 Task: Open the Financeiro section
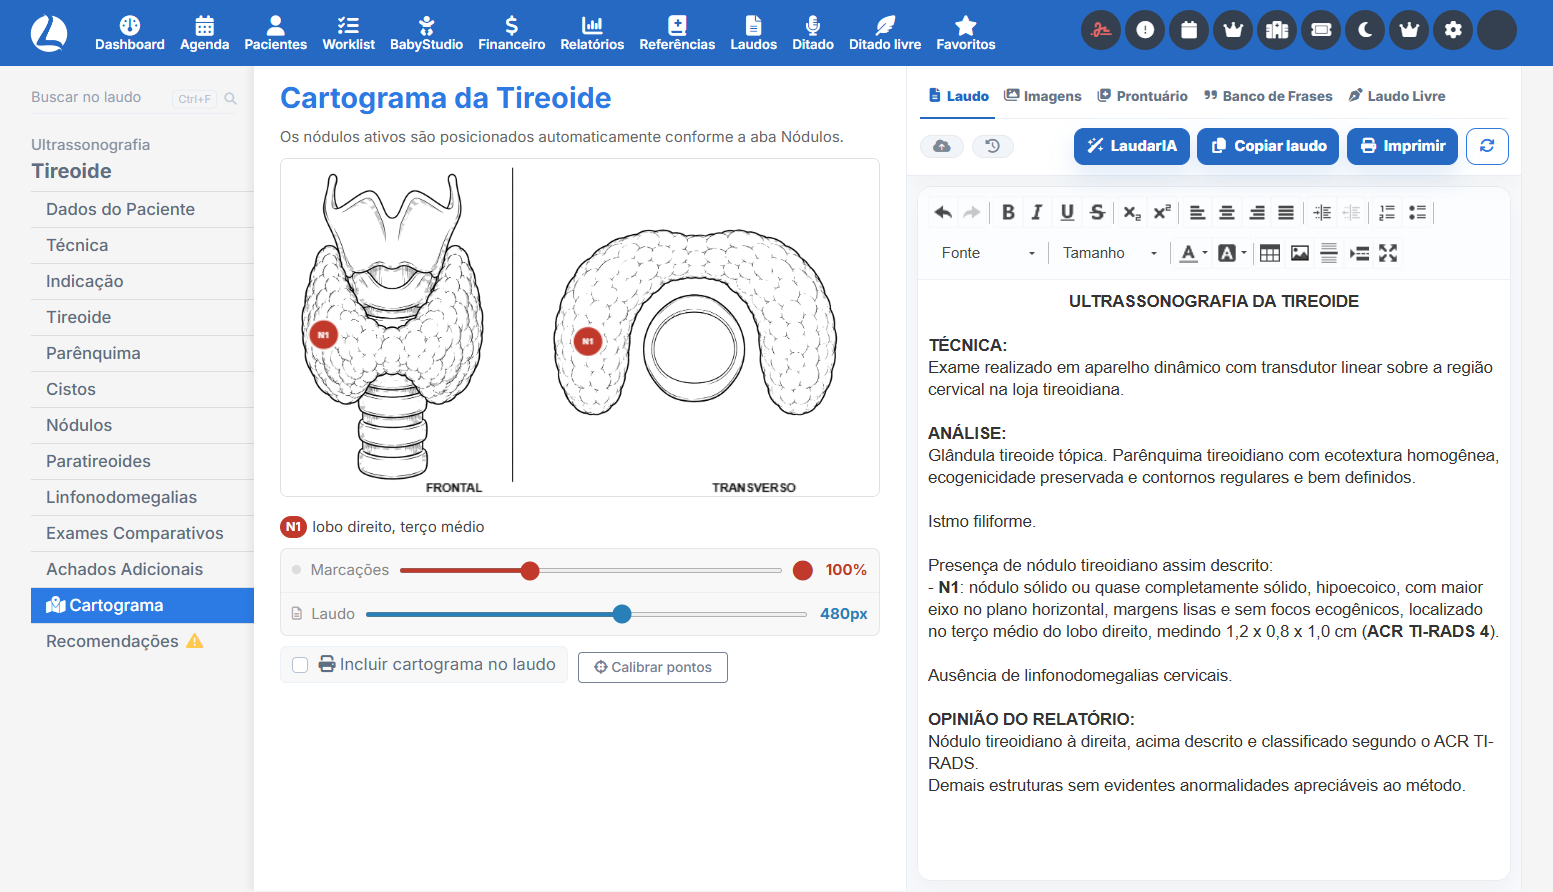pyautogui.click(x=511, y=33)
